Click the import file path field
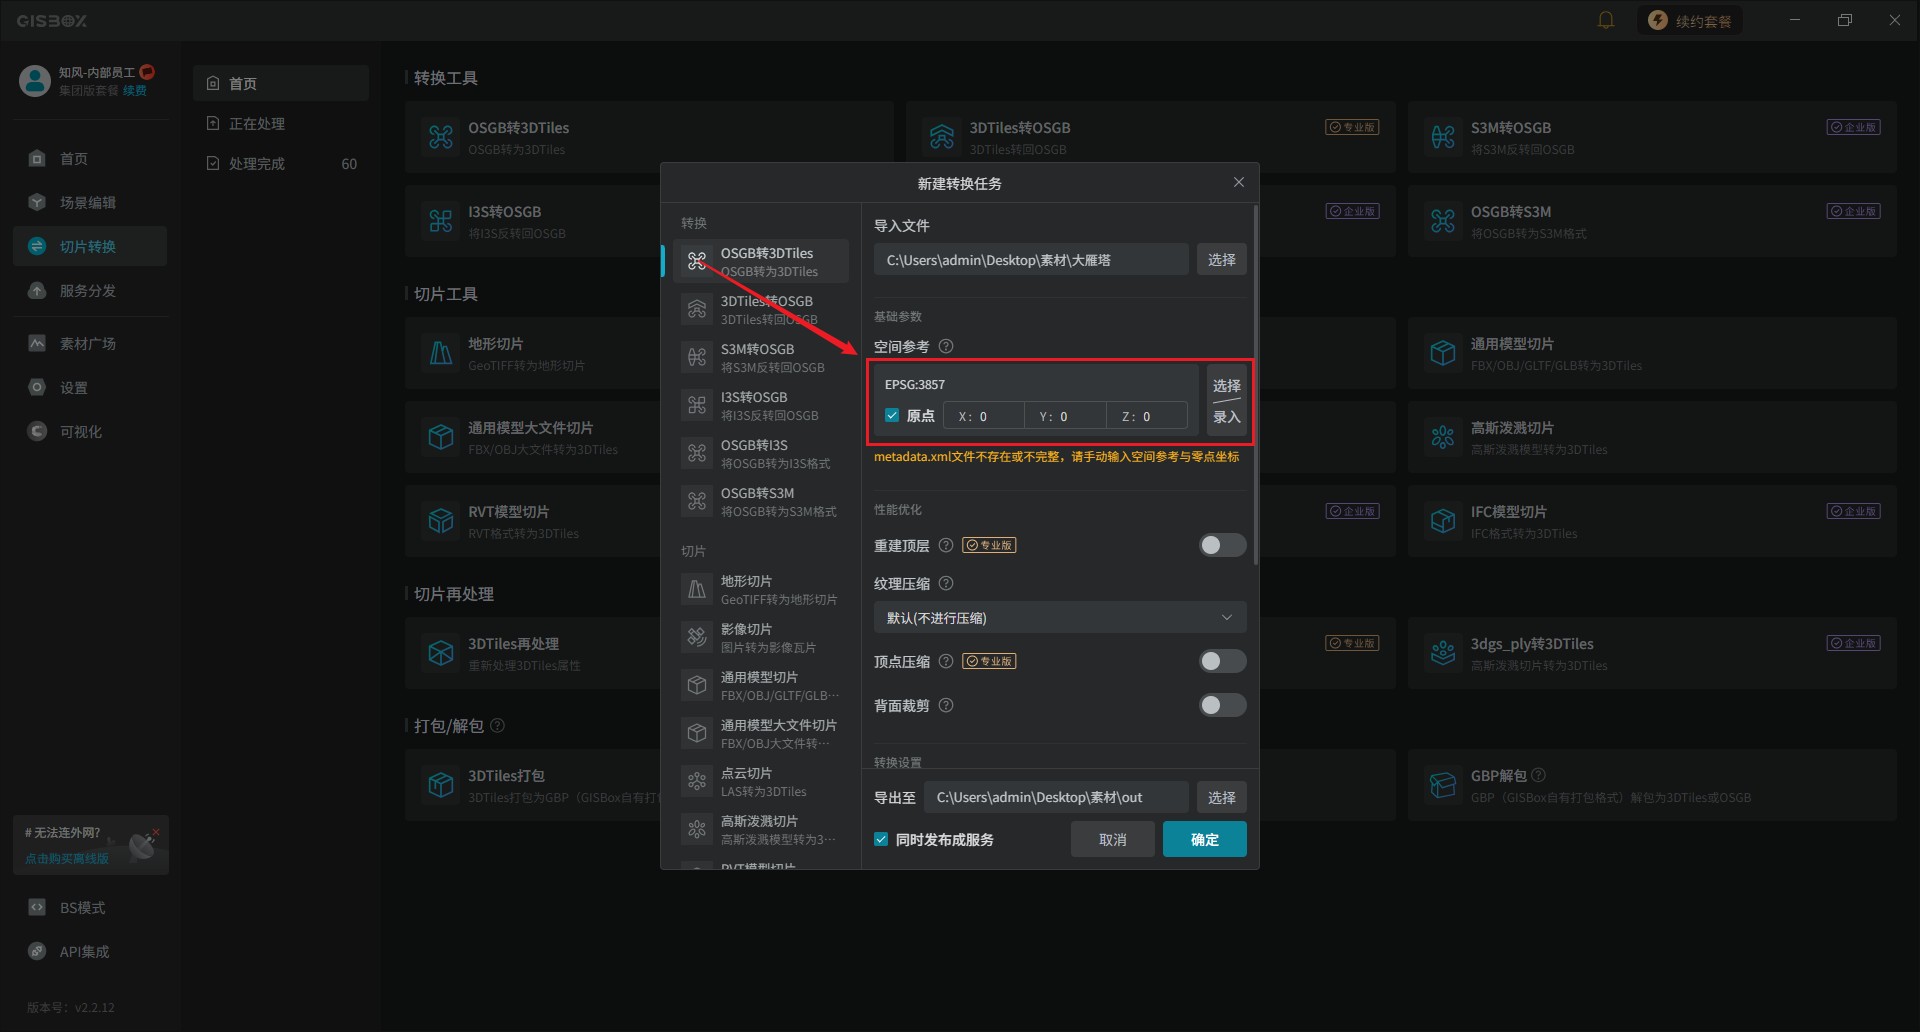 tap(1031, 260)
